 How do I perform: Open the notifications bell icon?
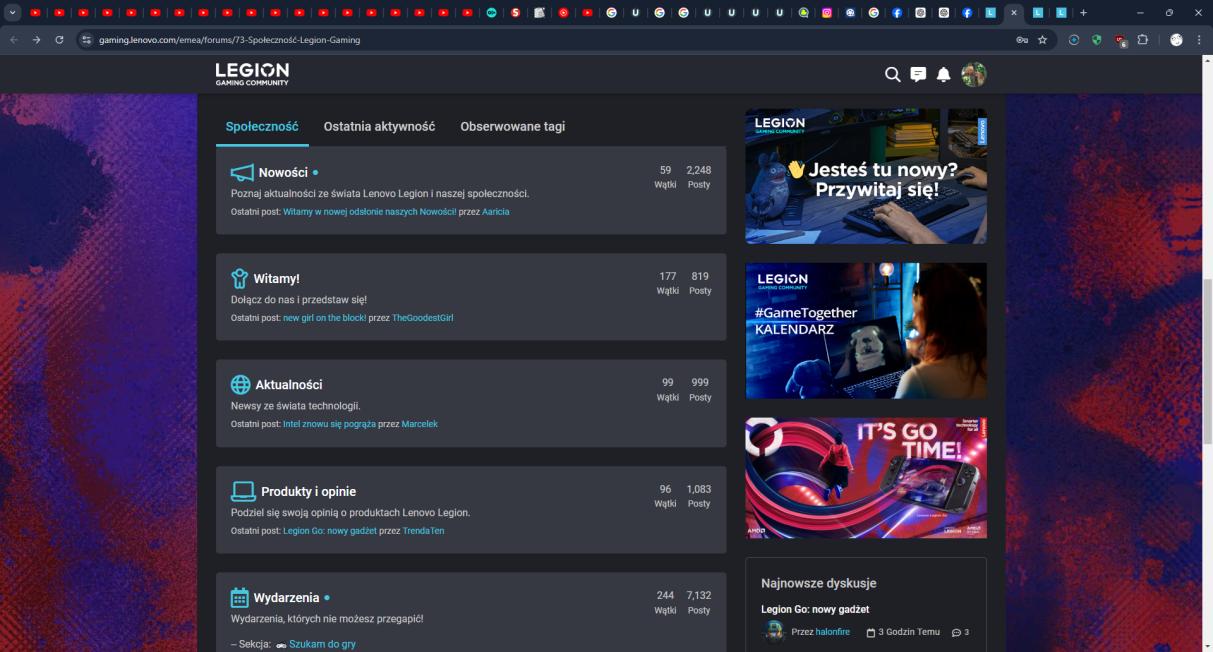(941, 74)
